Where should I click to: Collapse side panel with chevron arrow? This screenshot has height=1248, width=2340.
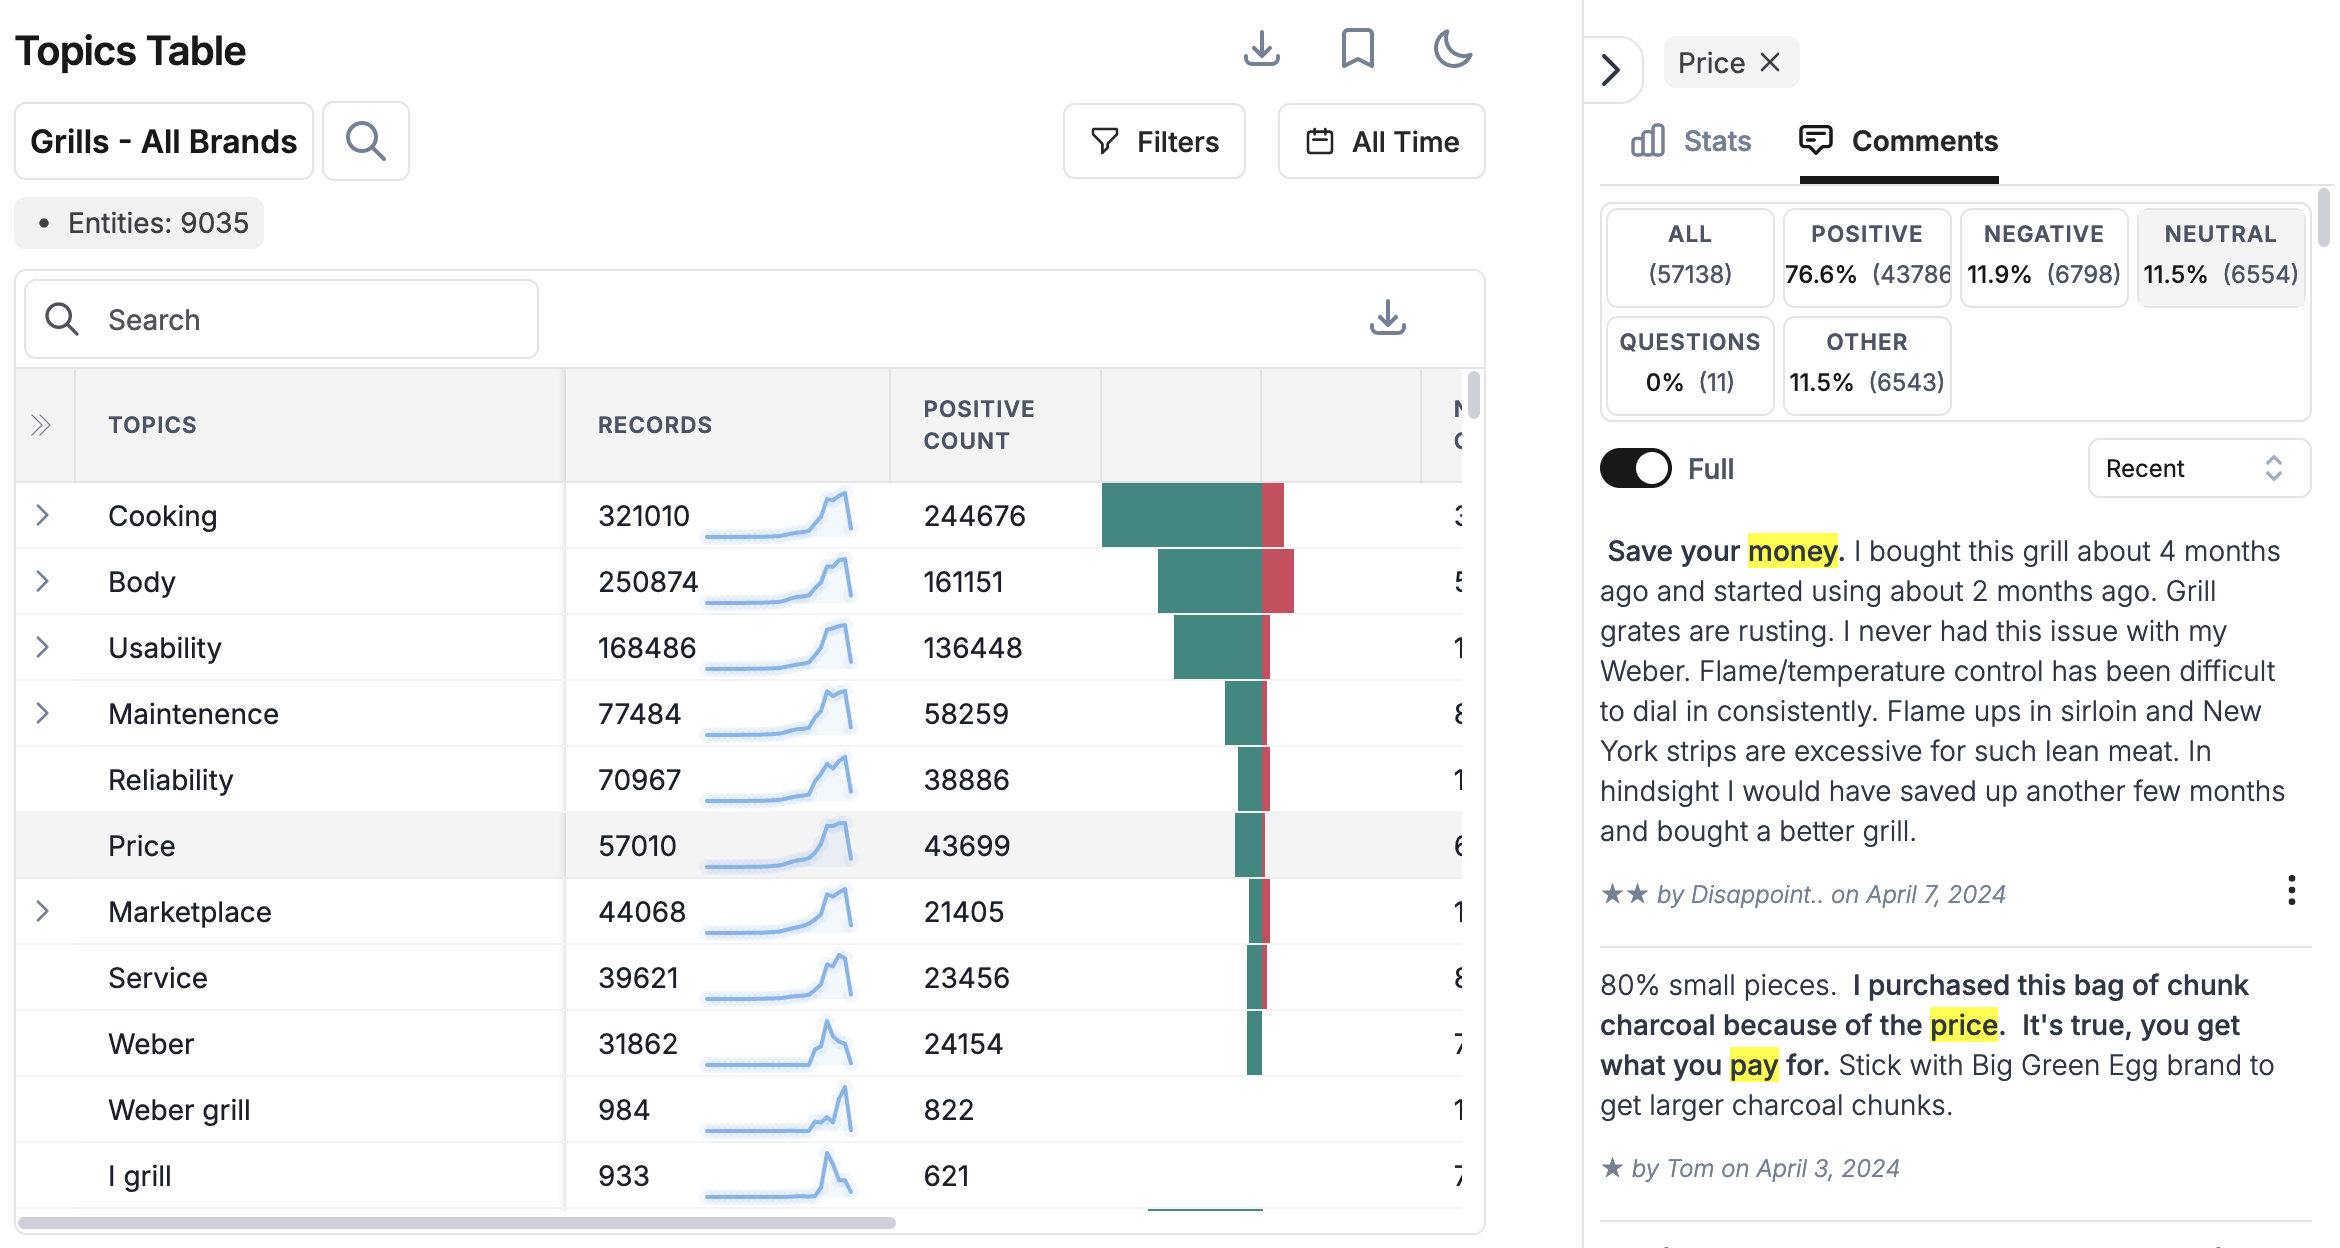click(x=1610, y=69)
